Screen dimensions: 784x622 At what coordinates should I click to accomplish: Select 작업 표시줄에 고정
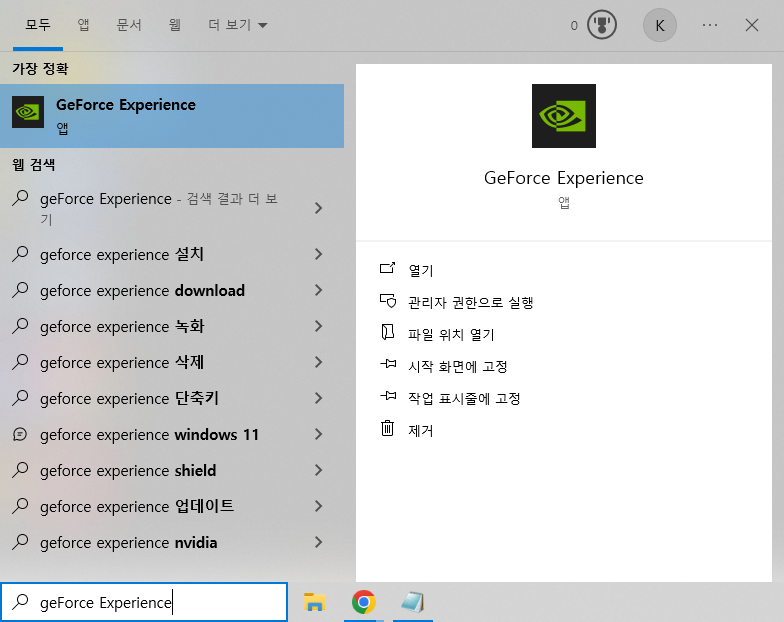click(464, 398)
